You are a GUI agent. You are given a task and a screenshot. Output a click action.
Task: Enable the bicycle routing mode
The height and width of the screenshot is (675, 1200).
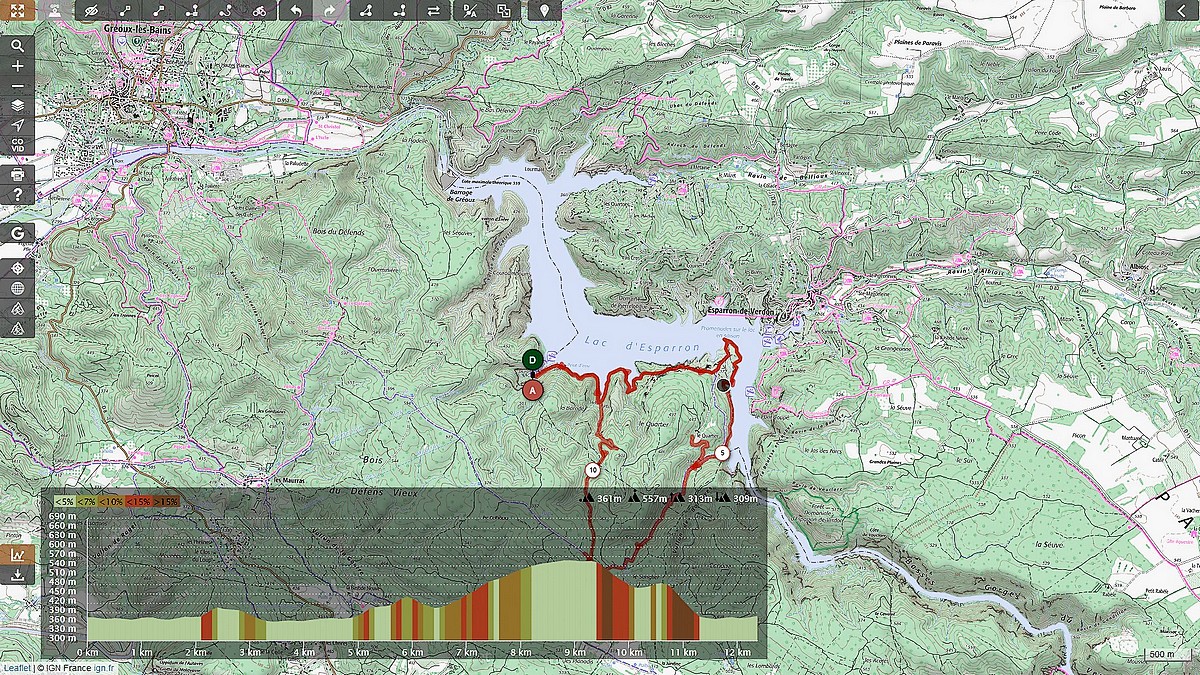(259, 11)
